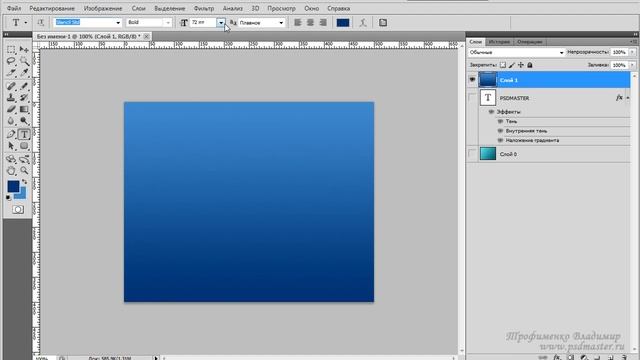The image size is (640, 360).
Task: Select the Rectangular Marquee tool
Action: tap(11, 49)
